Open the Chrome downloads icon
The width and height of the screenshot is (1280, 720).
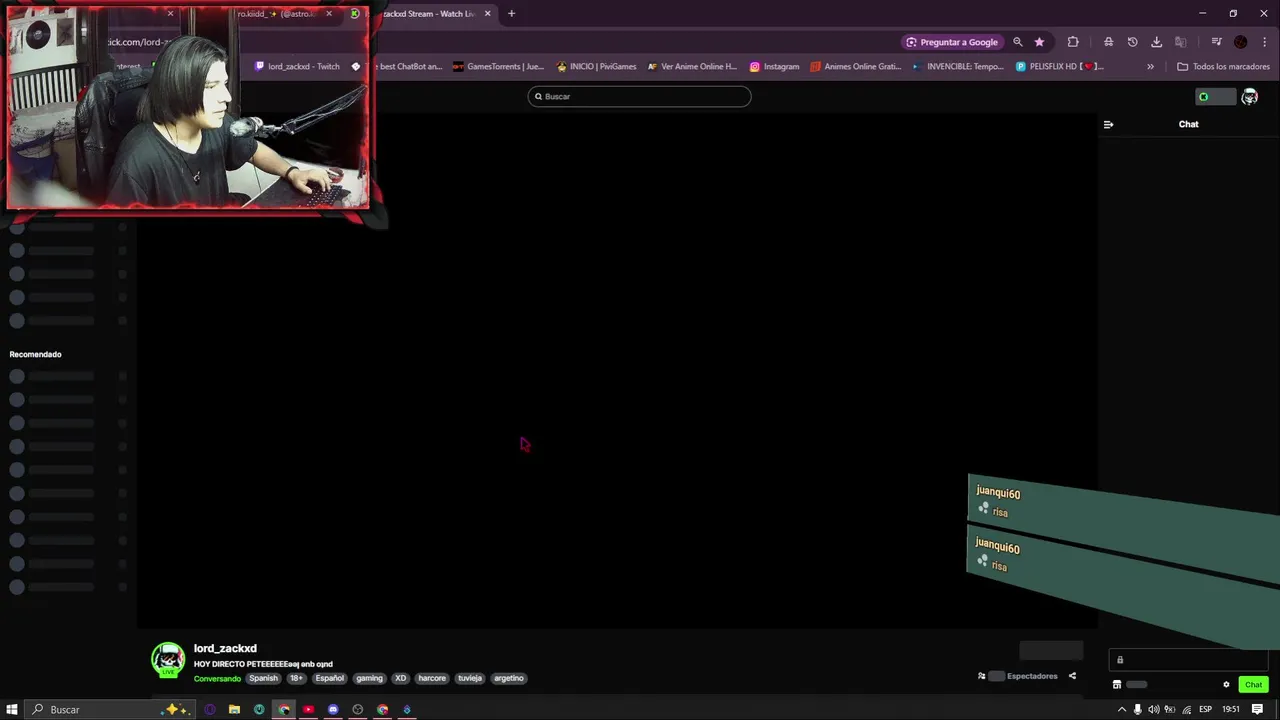[x=1156, y=42]
